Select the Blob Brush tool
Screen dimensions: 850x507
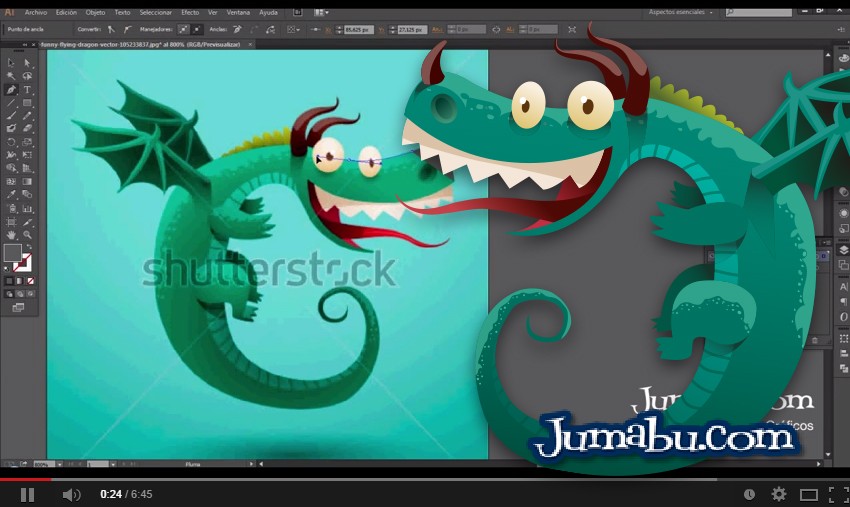click(11, 129)
